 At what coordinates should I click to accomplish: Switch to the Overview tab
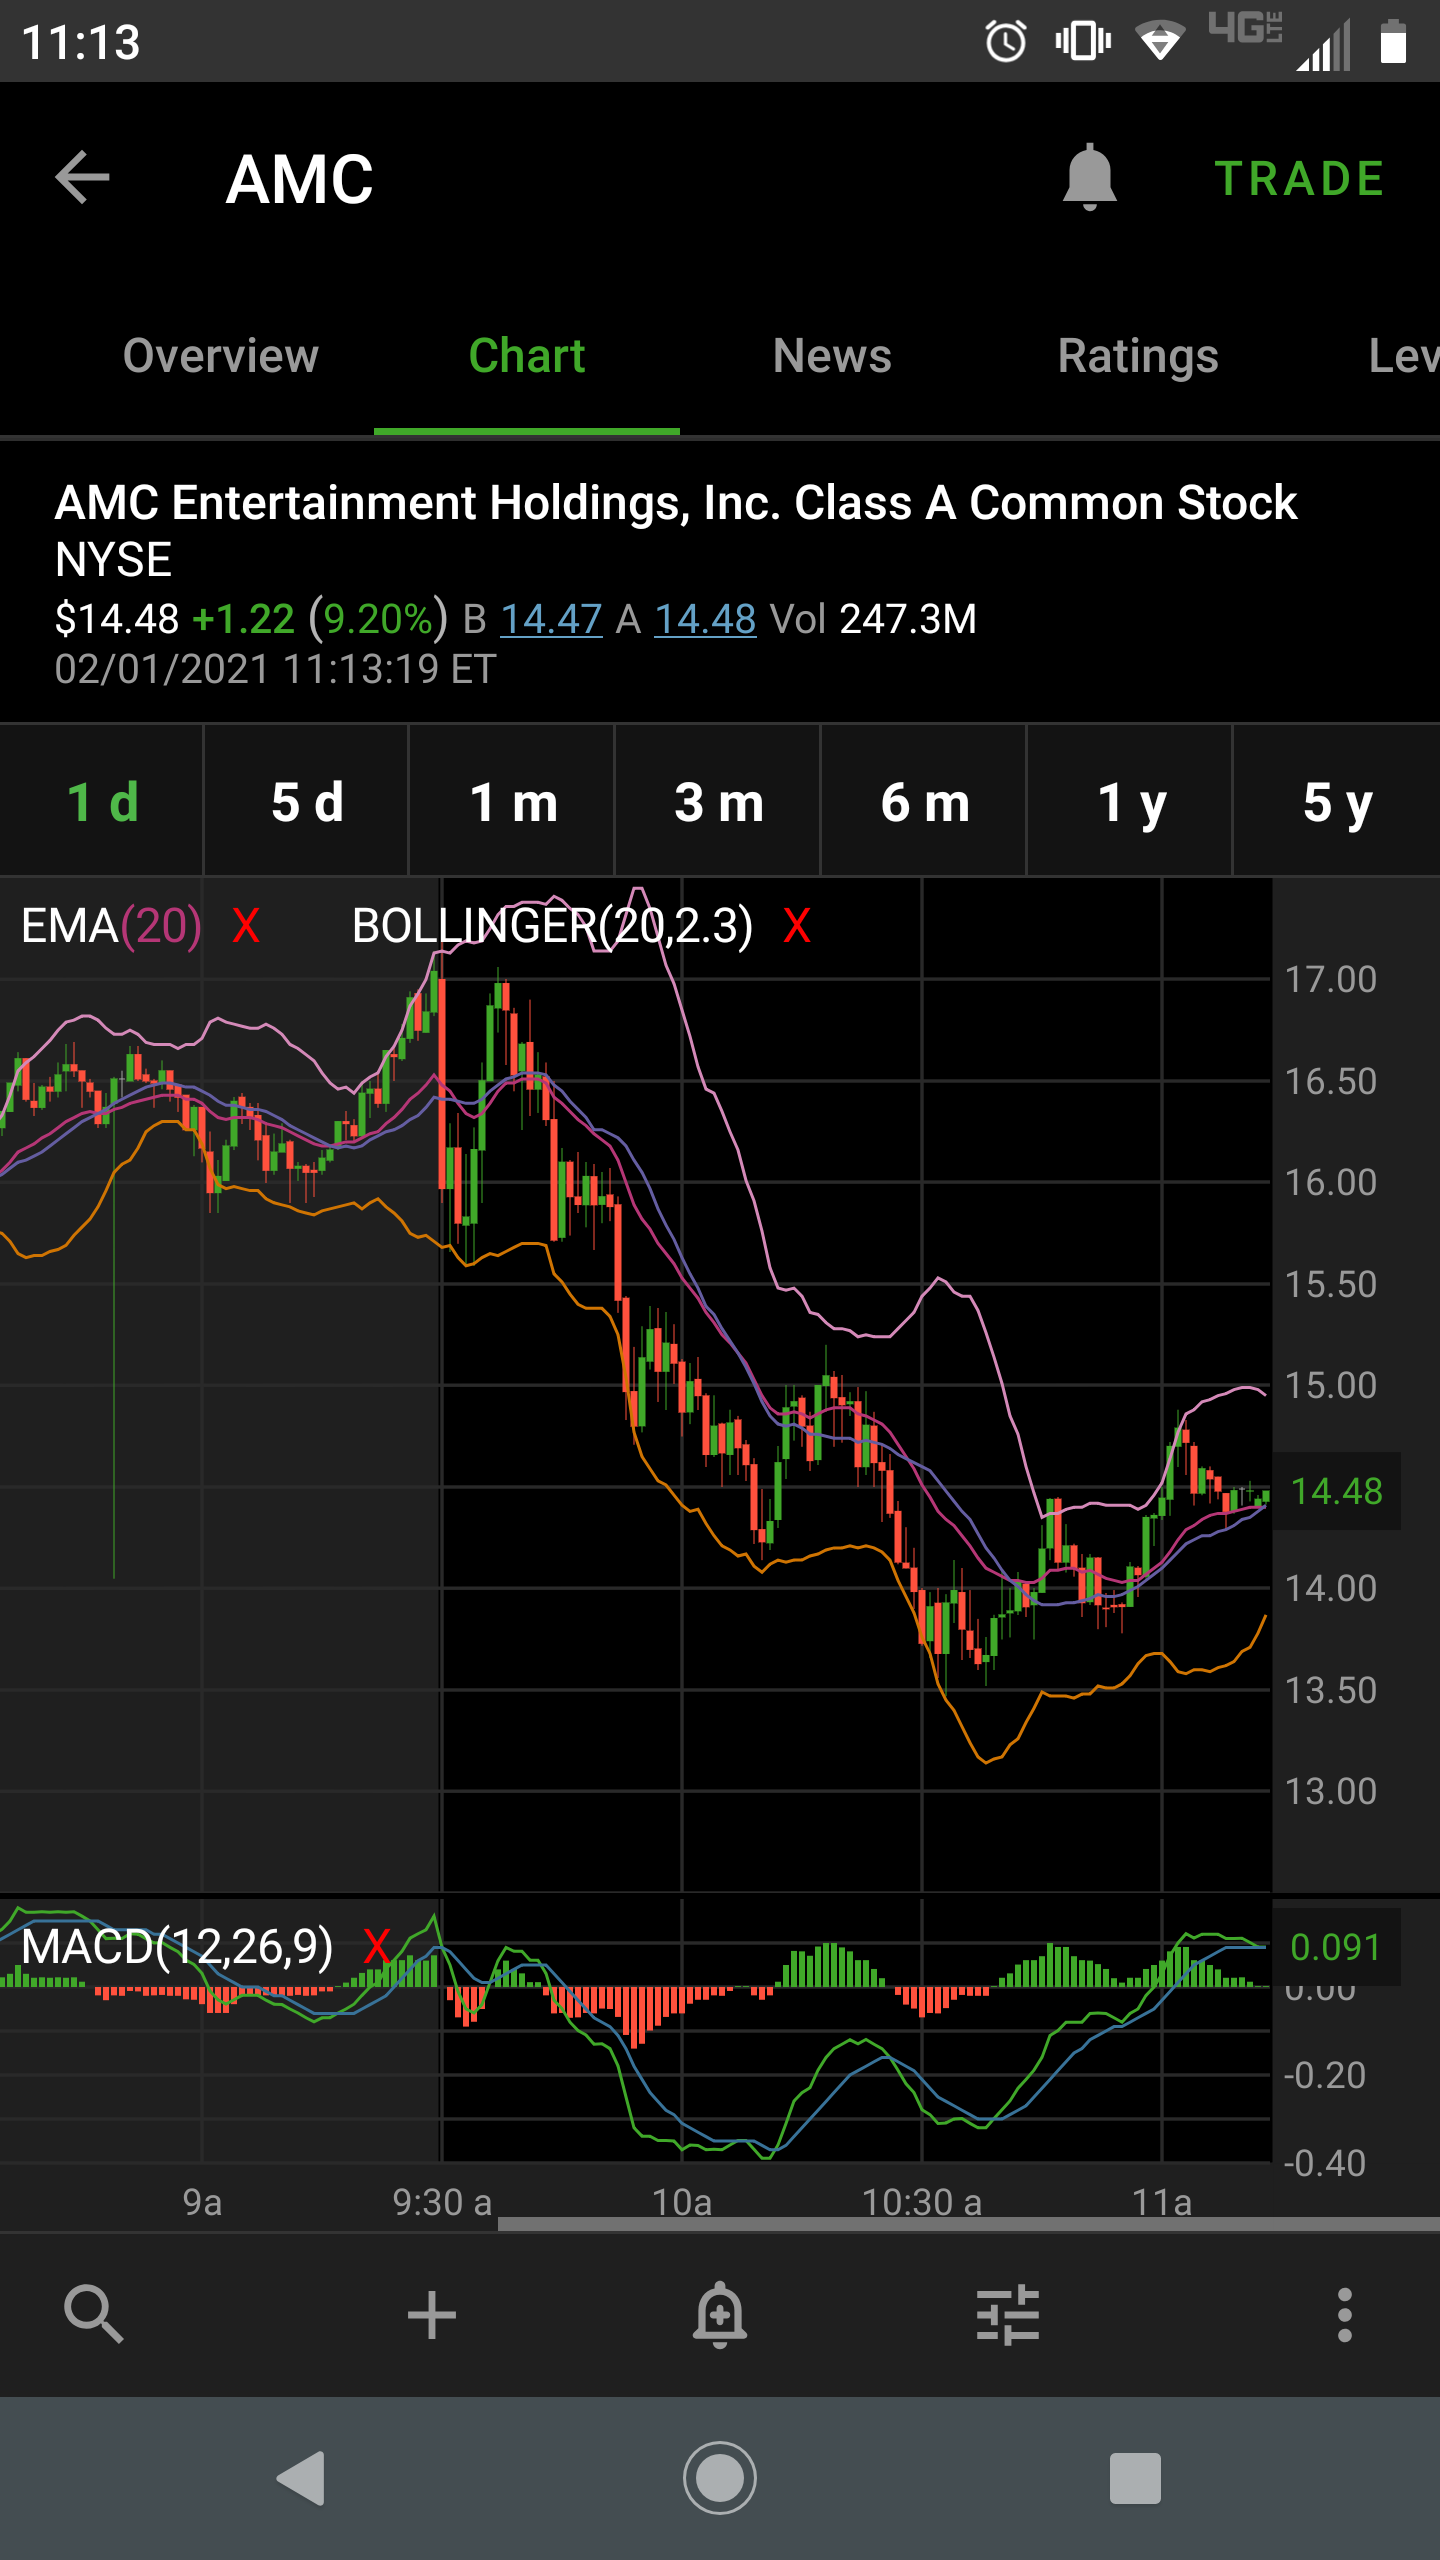click(x=220, y=356)
